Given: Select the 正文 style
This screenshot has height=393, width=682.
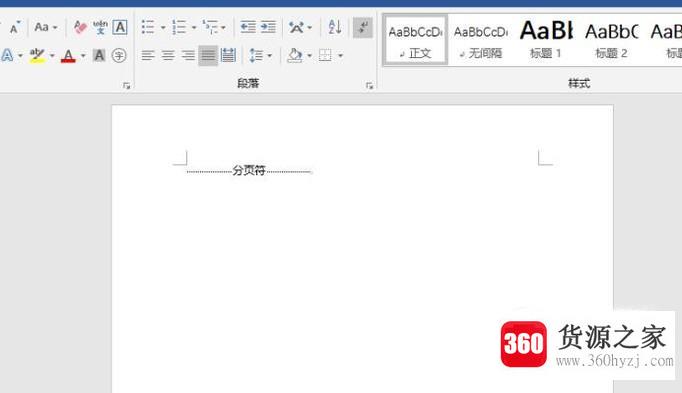Looking at the screenshot, I should point(416,40).
